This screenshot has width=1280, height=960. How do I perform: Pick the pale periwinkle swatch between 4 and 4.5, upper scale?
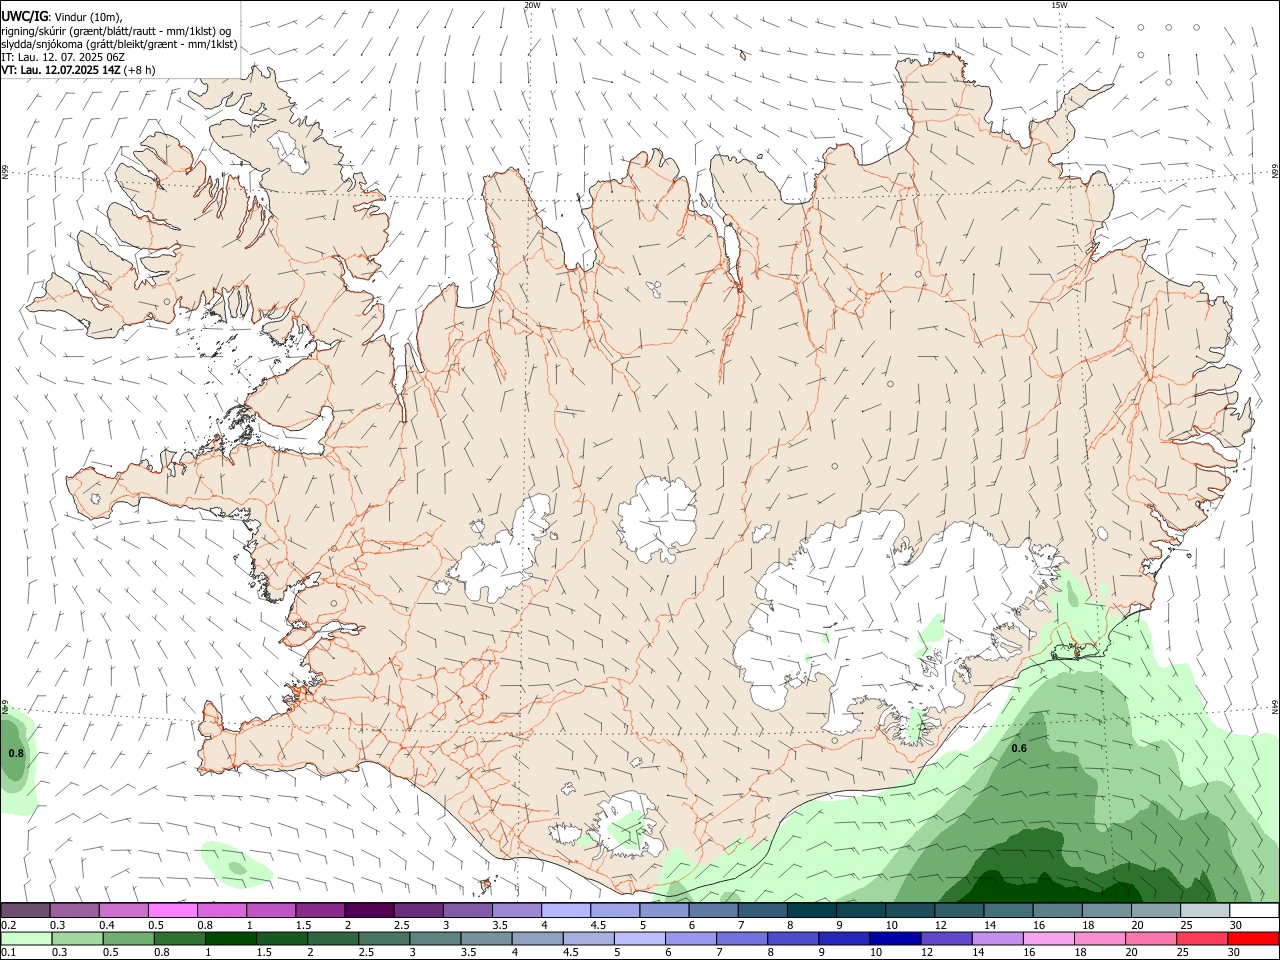566,910
